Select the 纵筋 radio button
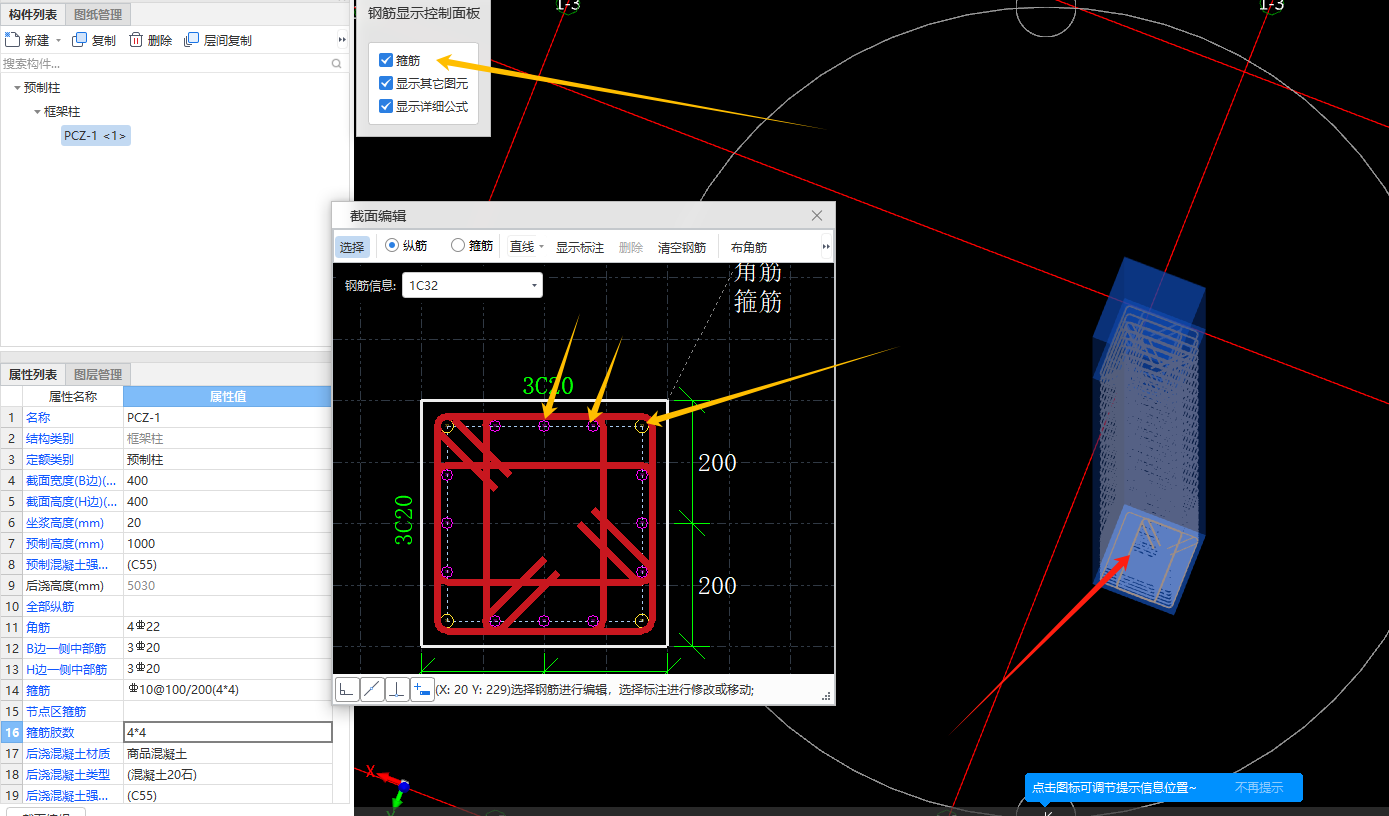The image size is (1389, 816). (392, 245)
